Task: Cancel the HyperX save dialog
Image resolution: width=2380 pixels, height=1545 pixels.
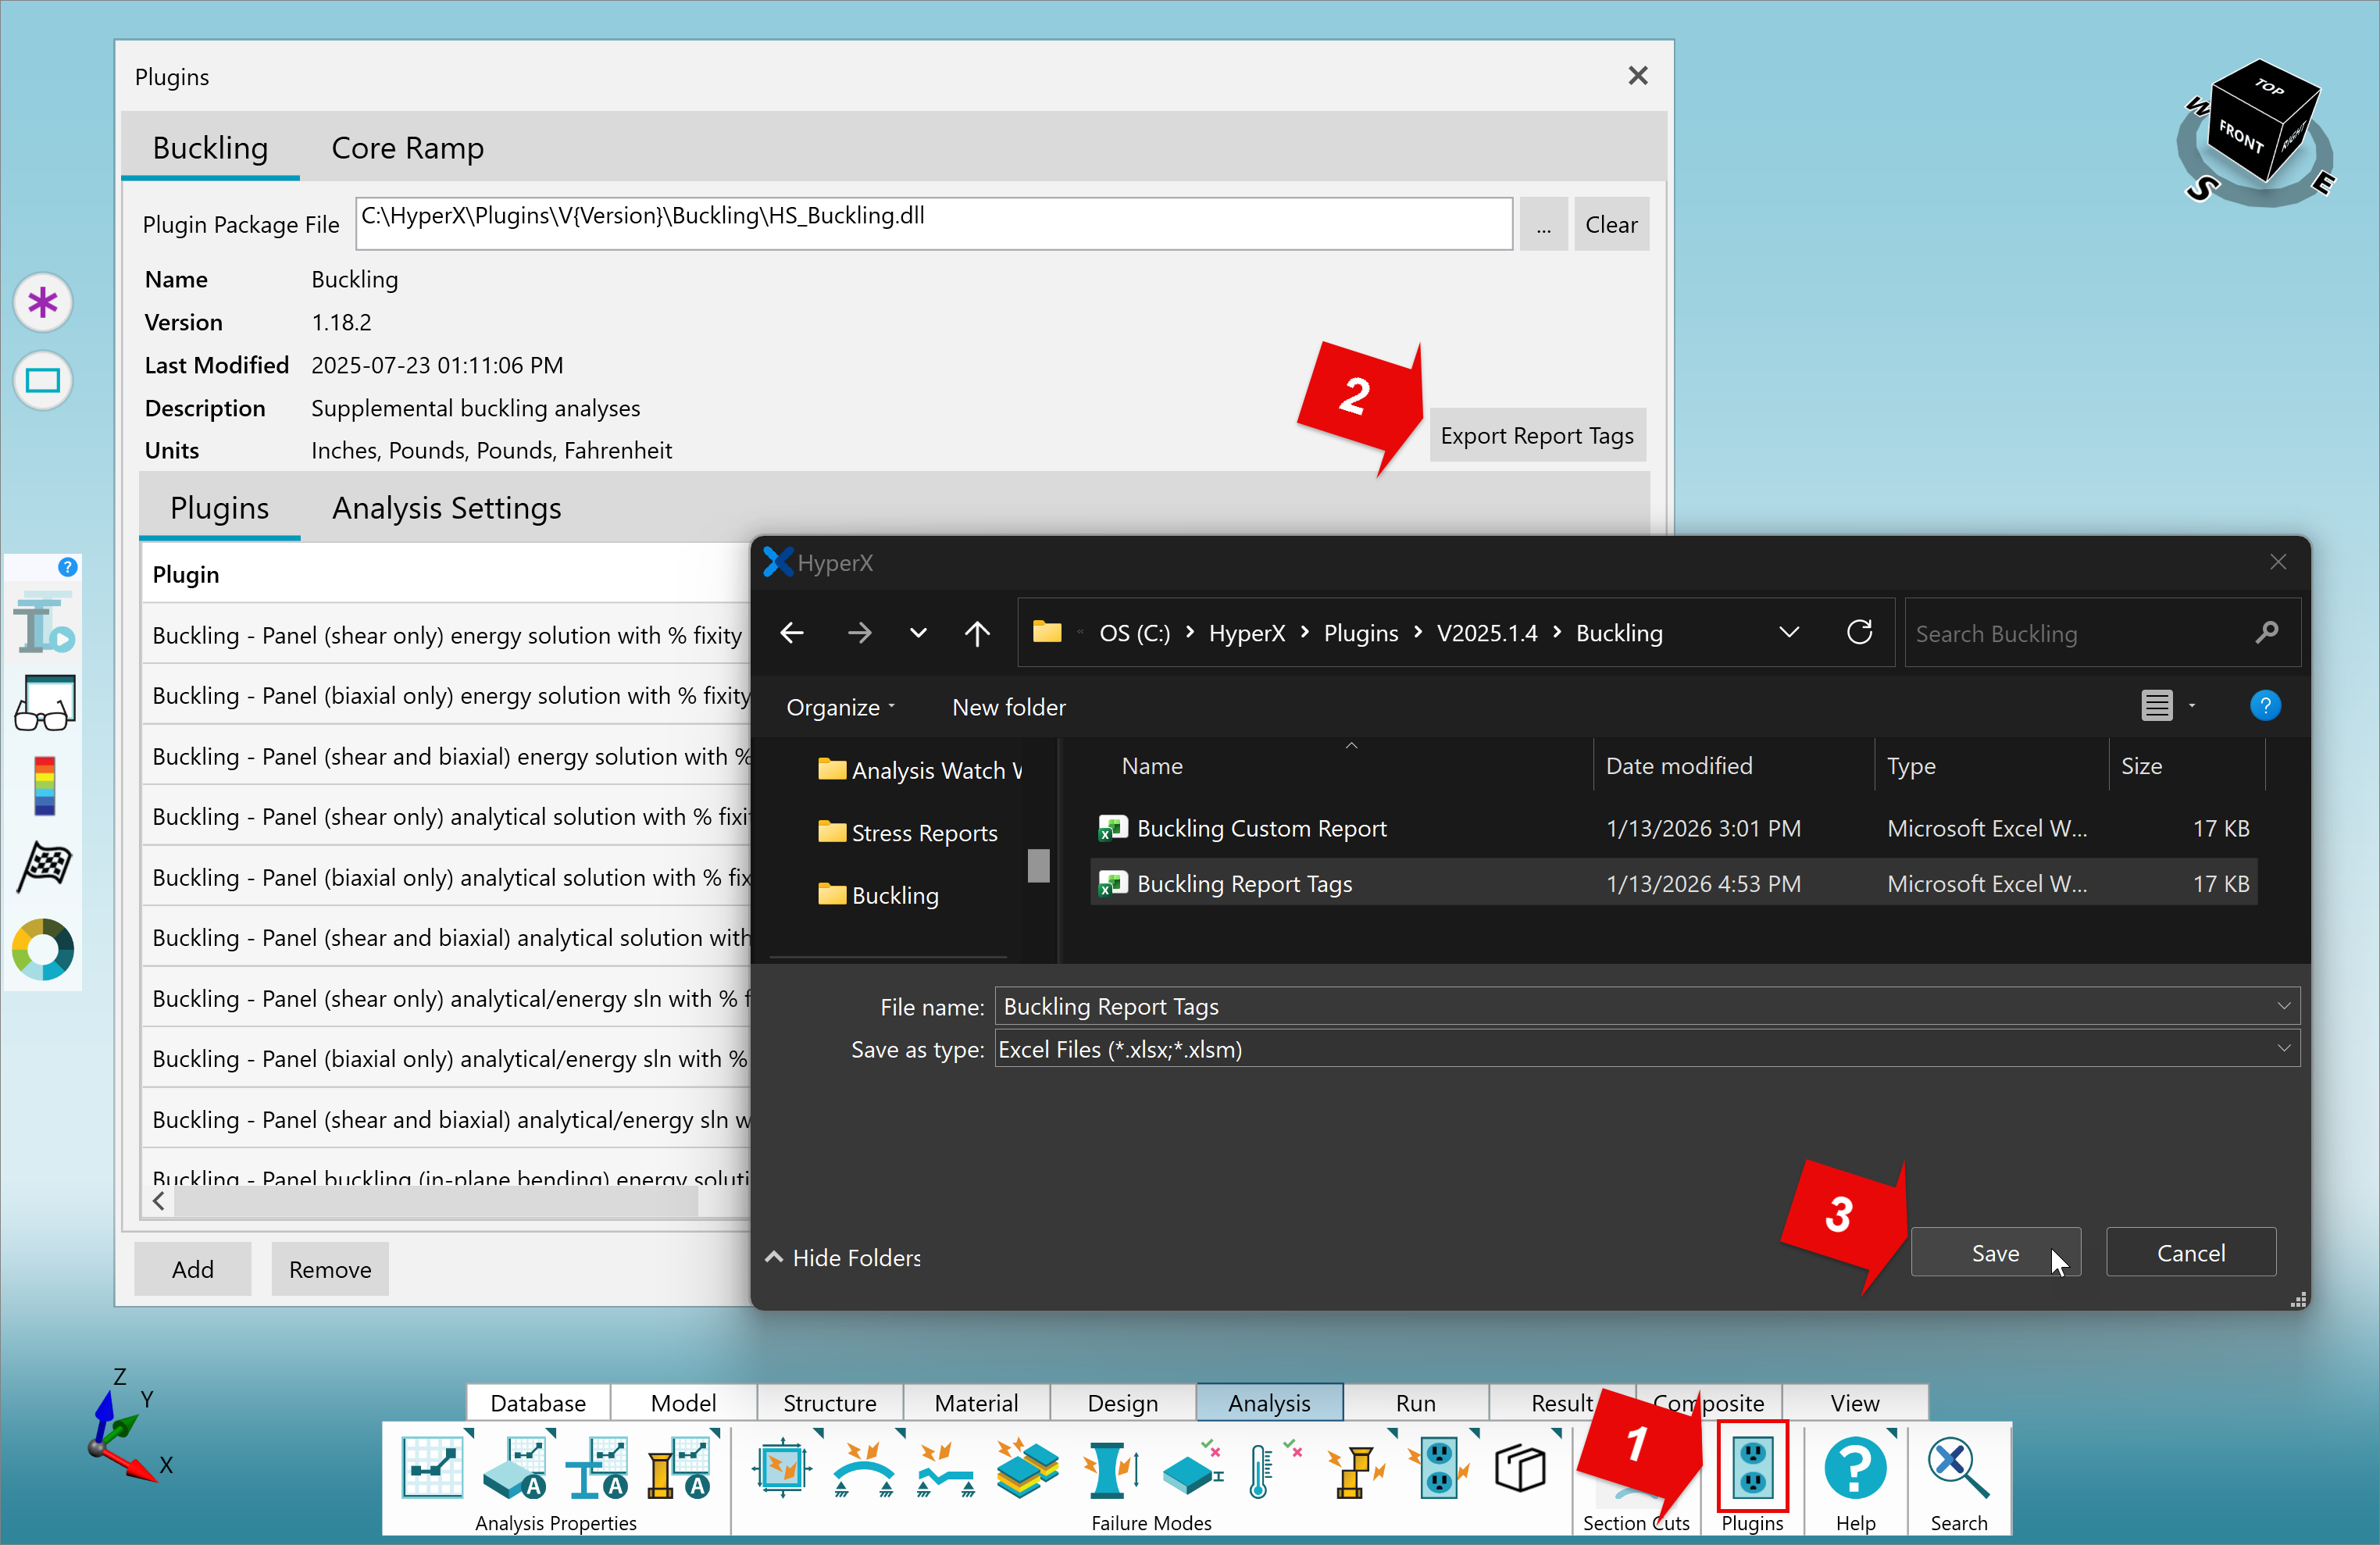Action: (2191, 1252)
